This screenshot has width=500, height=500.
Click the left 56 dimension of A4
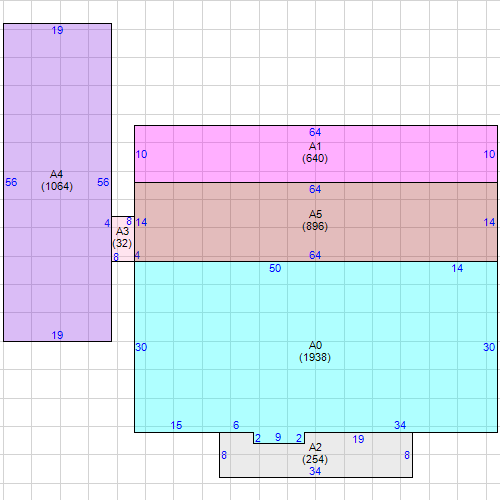click(x=11, y=182)
